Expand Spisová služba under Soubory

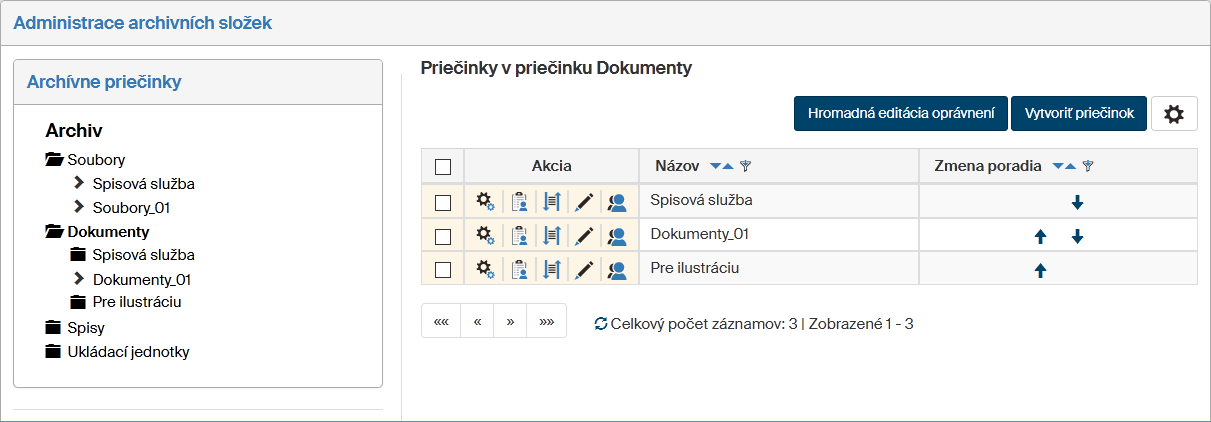point(80,184)
